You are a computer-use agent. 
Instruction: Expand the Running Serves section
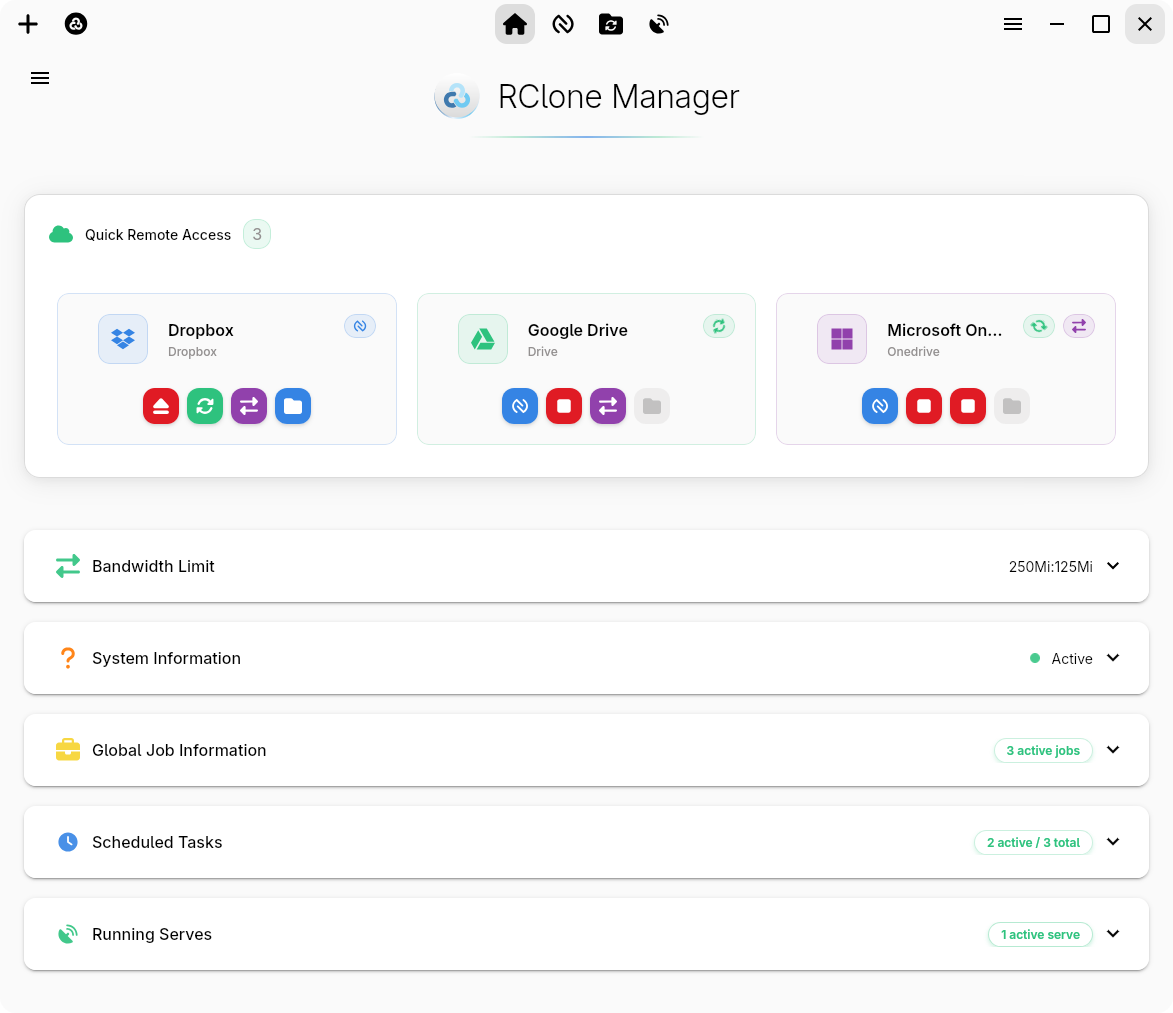[x=1113, y=934]
